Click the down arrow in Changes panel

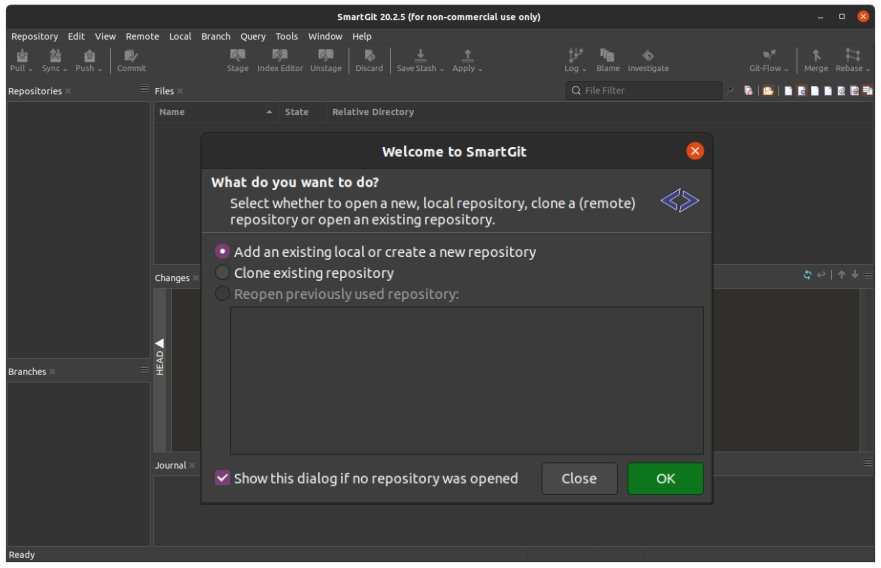point(855,275)
